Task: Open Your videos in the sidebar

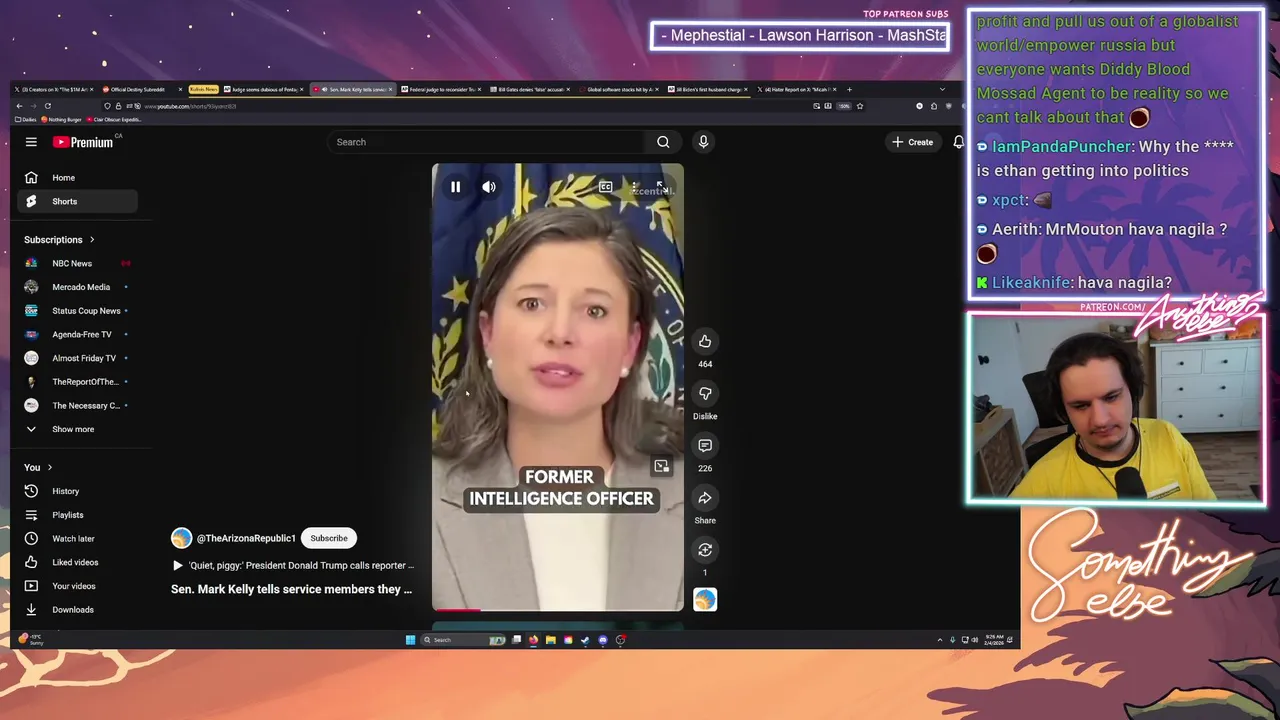Action: pos(76,586)
